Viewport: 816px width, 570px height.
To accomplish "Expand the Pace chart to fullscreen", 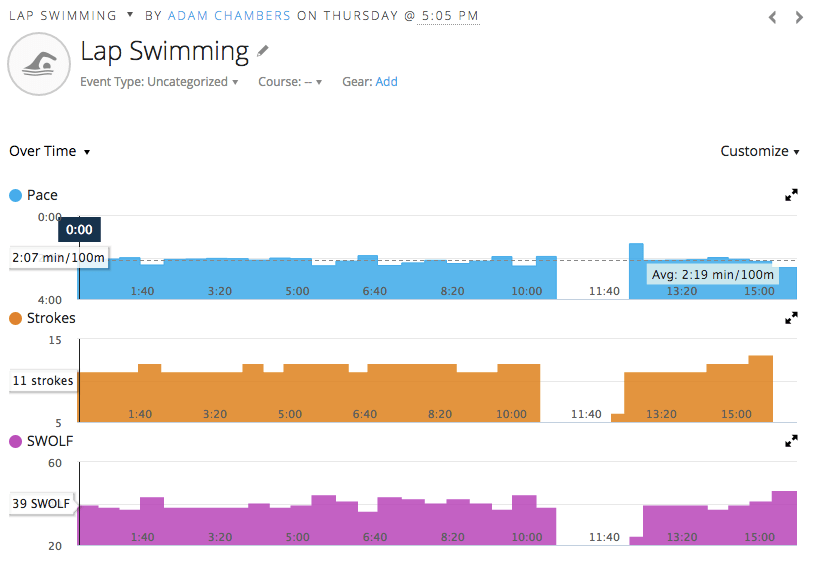I will pos(792,195).
